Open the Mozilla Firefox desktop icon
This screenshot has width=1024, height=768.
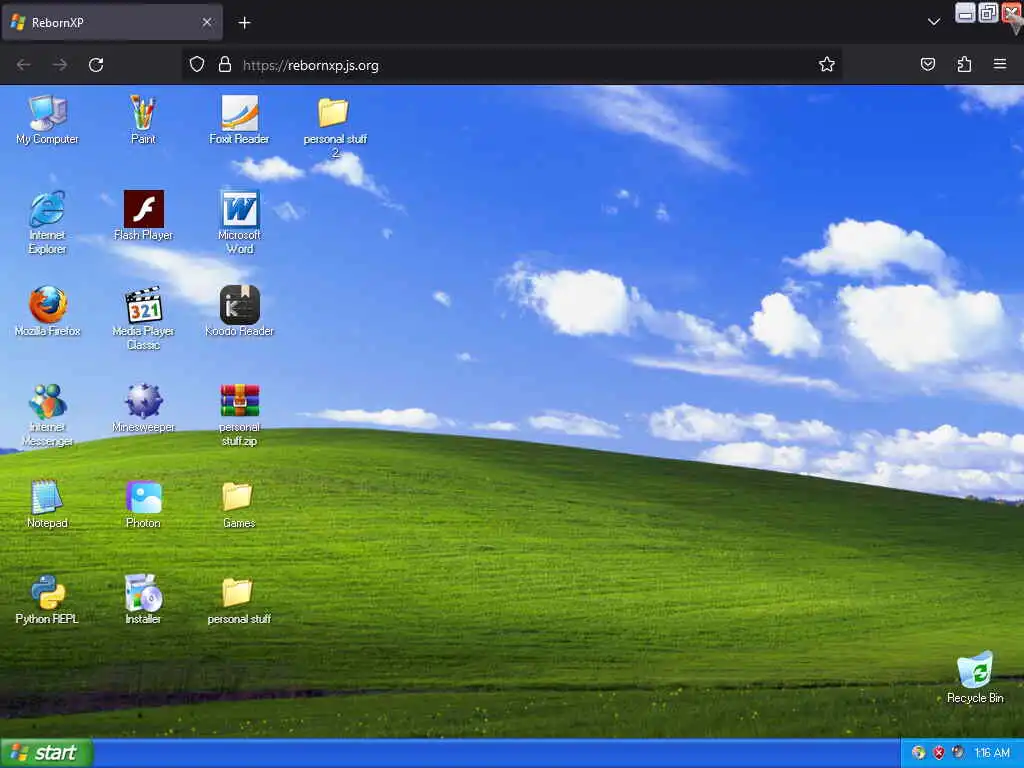[47, 312]
